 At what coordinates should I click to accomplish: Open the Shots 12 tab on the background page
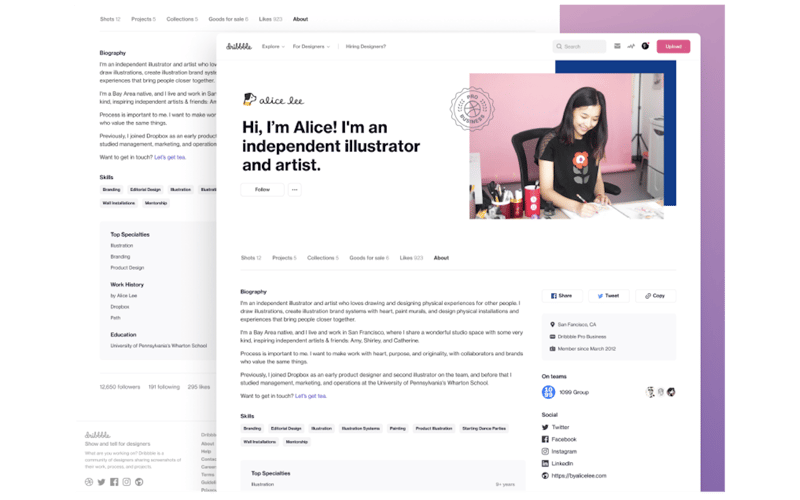pos(110,19)
